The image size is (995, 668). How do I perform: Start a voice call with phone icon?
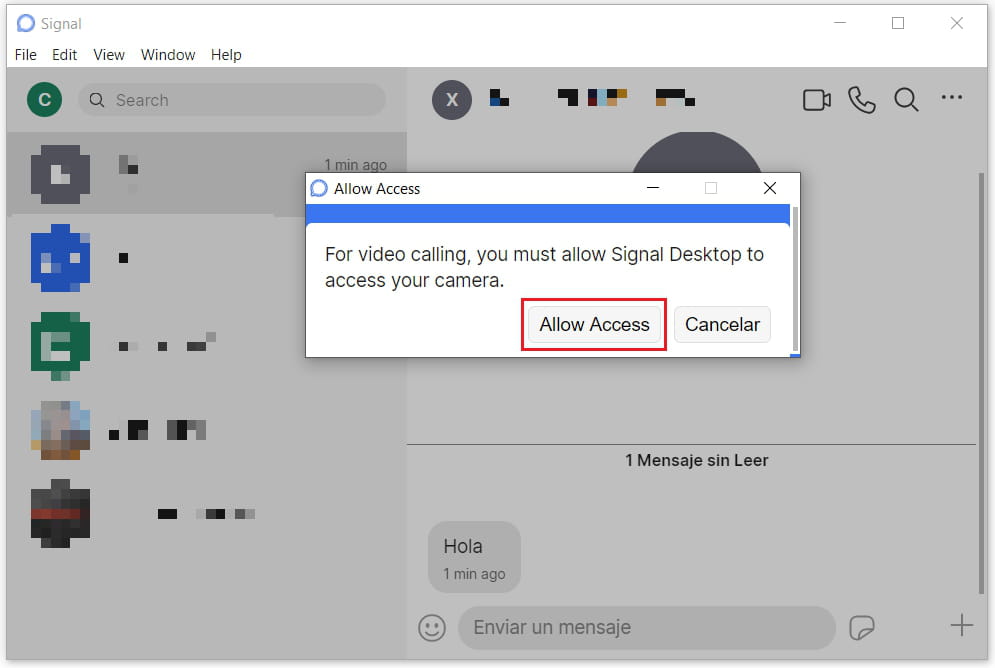[861, 100]
